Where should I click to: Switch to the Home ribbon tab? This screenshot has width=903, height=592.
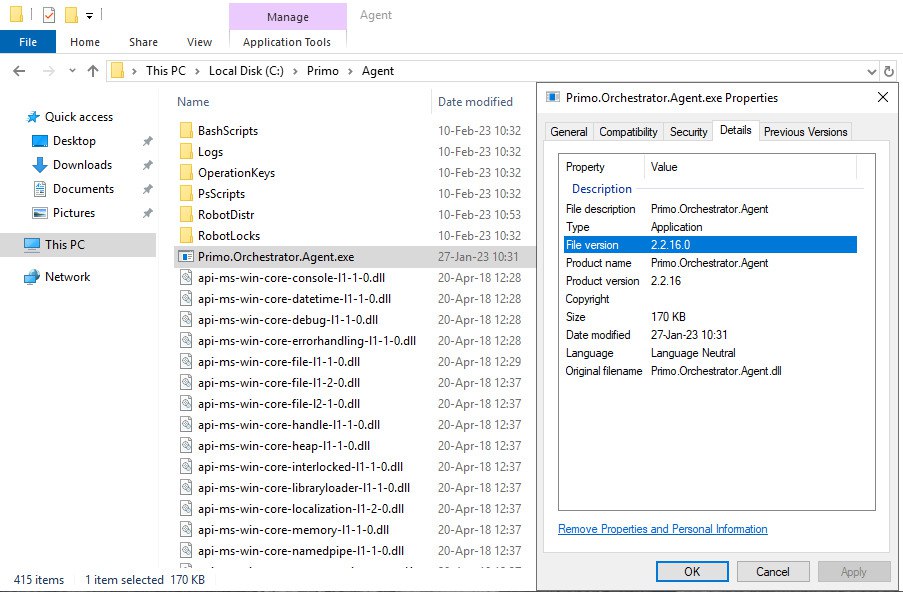tap(85, 42)
